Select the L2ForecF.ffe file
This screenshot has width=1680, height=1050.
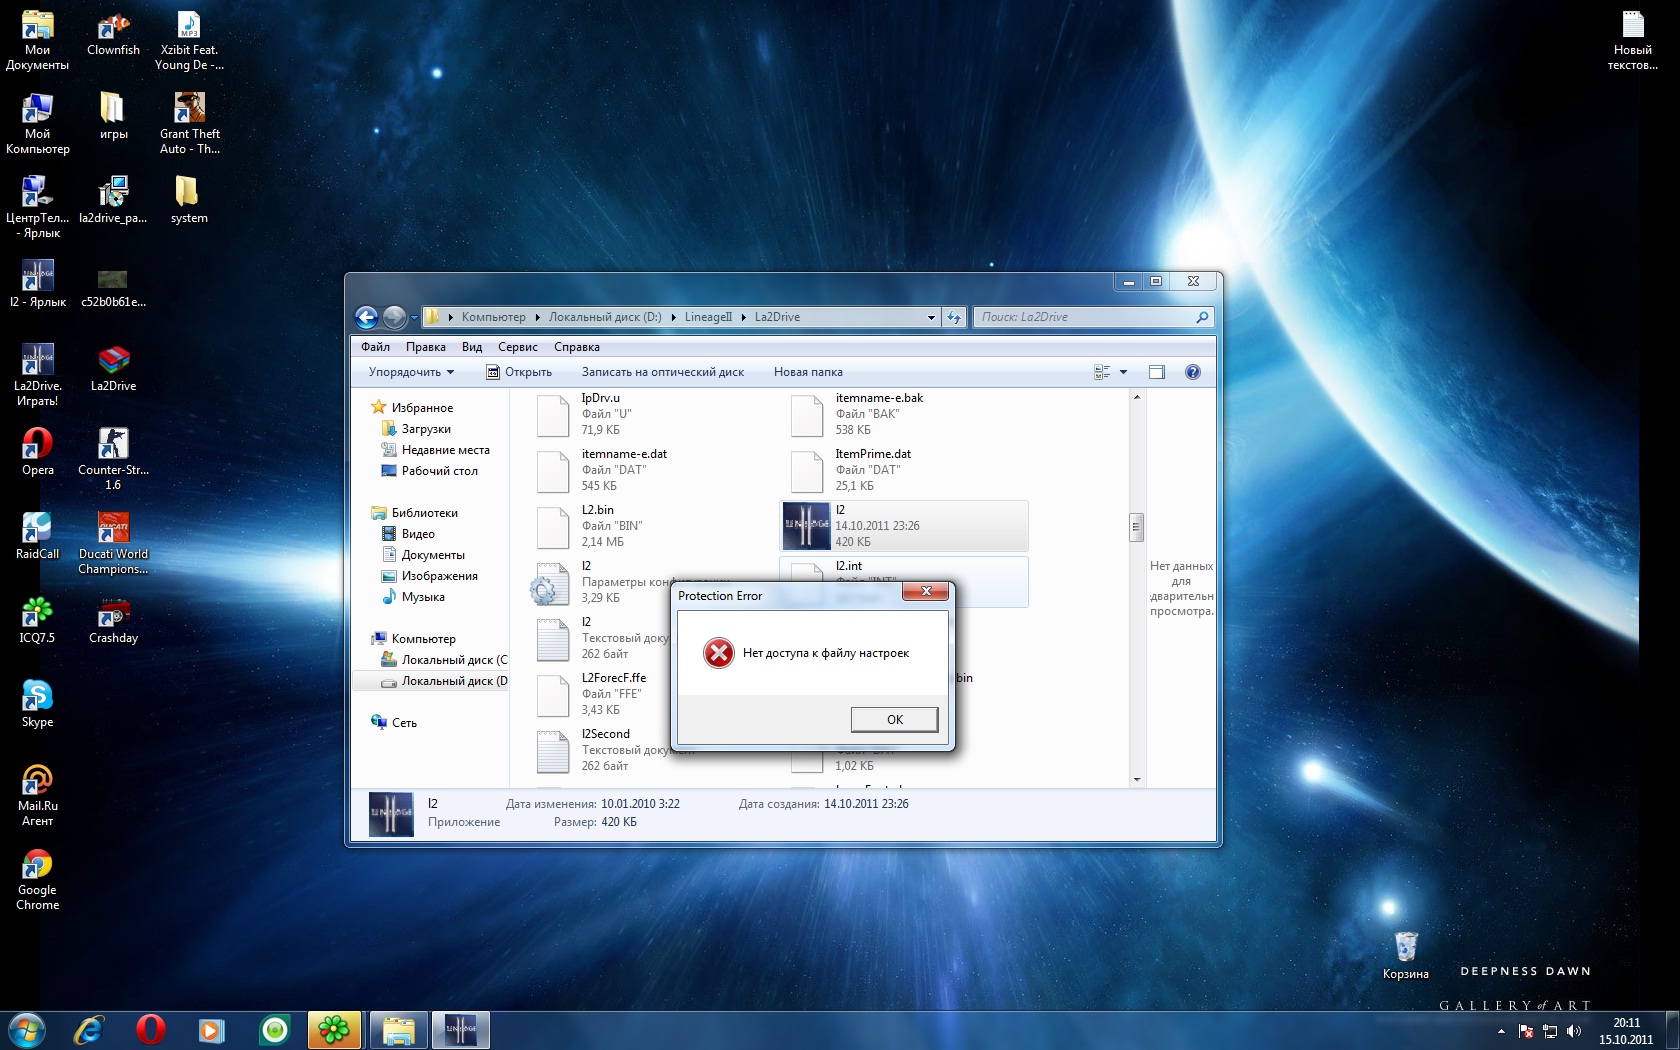coord(600,694)
